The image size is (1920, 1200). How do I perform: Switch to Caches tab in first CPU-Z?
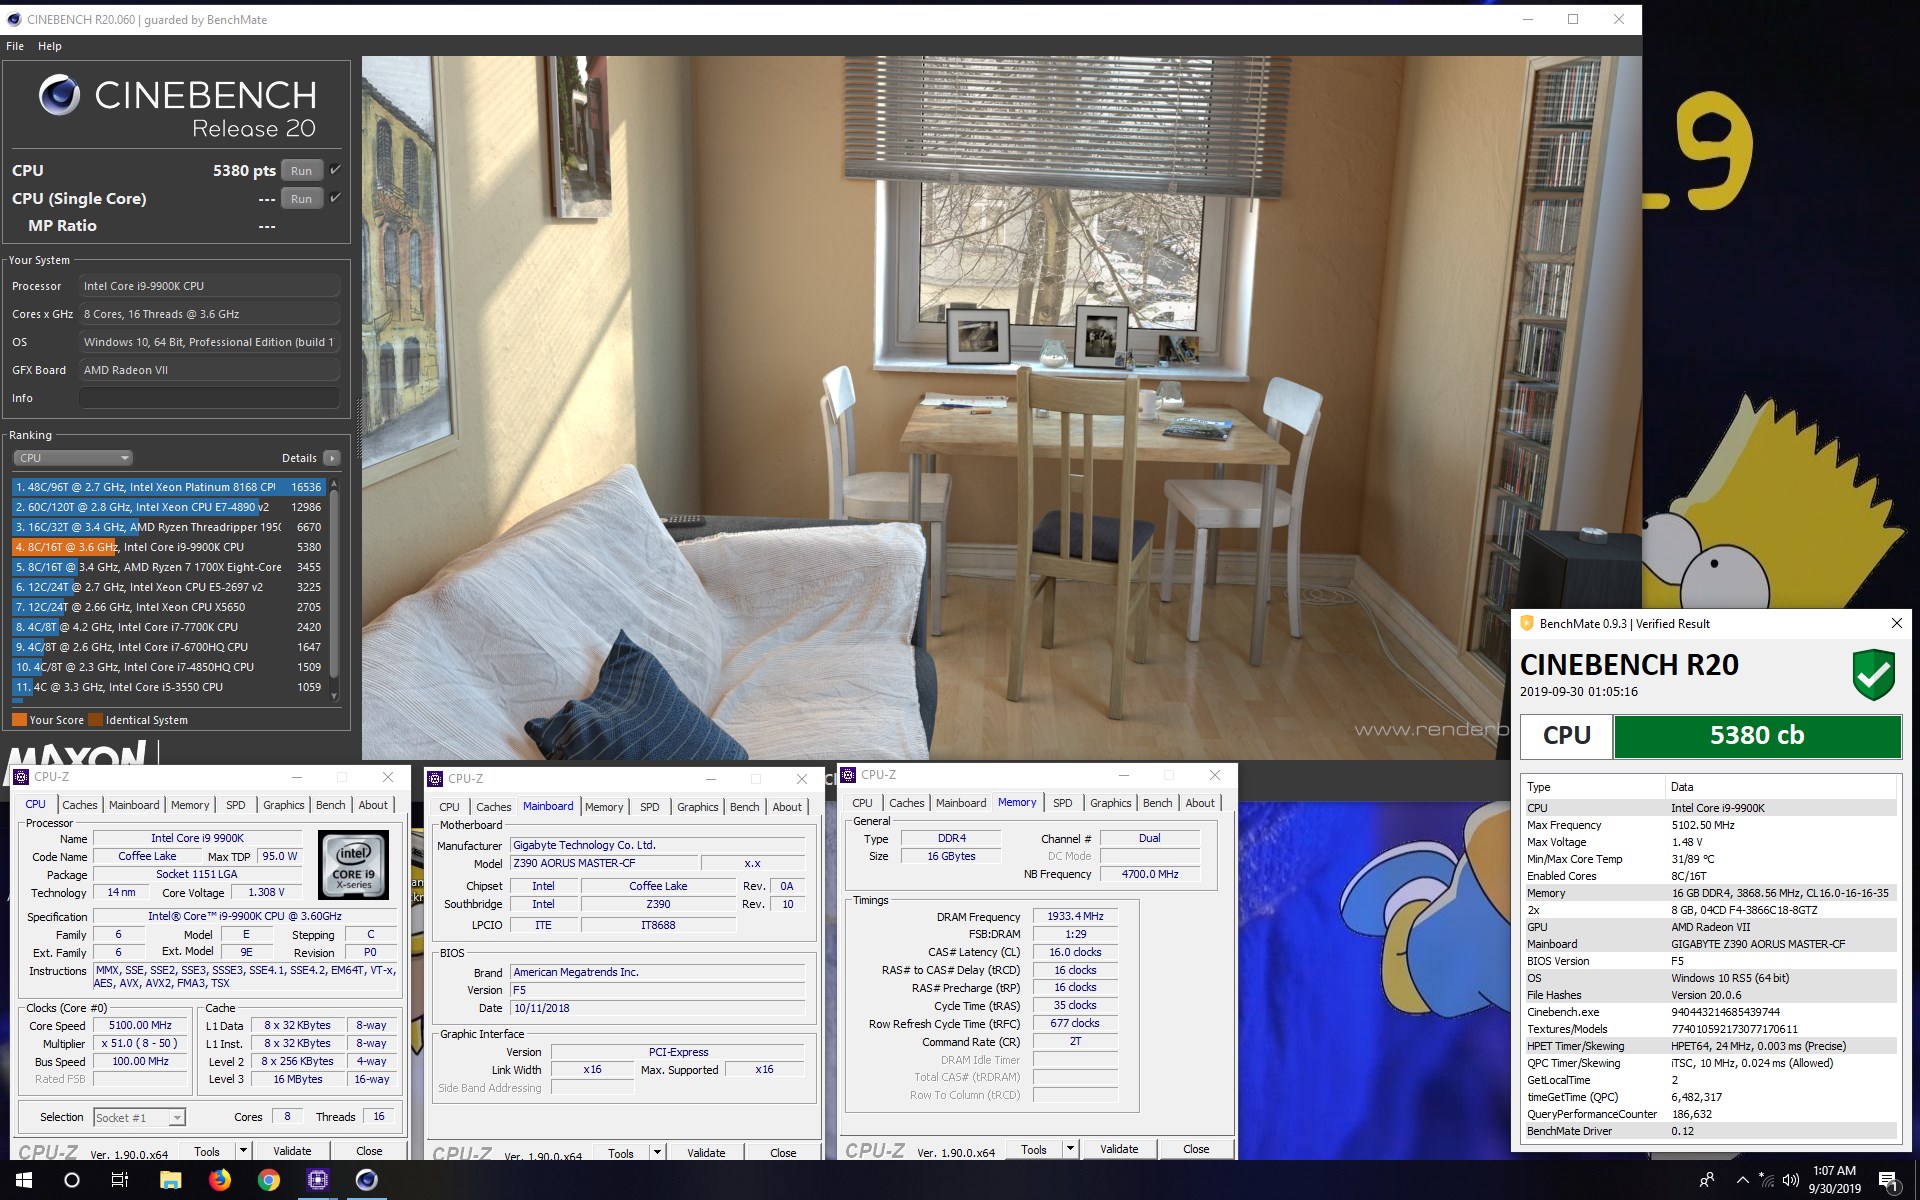click(x=80, y=805)
